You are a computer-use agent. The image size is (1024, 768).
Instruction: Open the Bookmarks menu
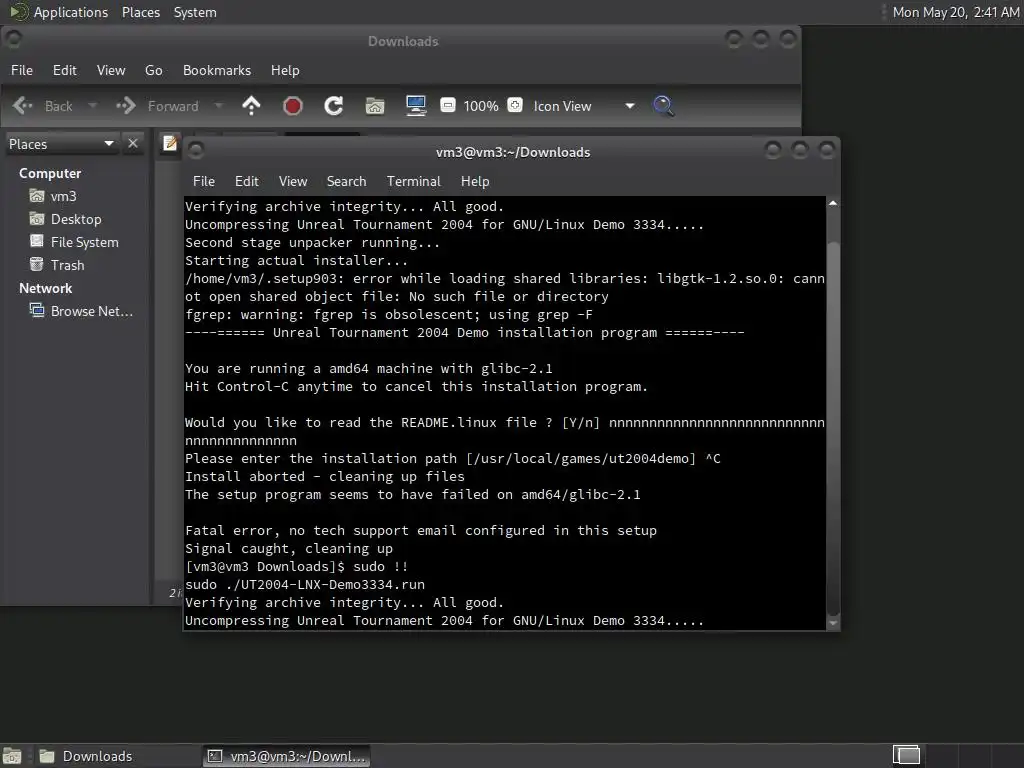coord(217,70)
